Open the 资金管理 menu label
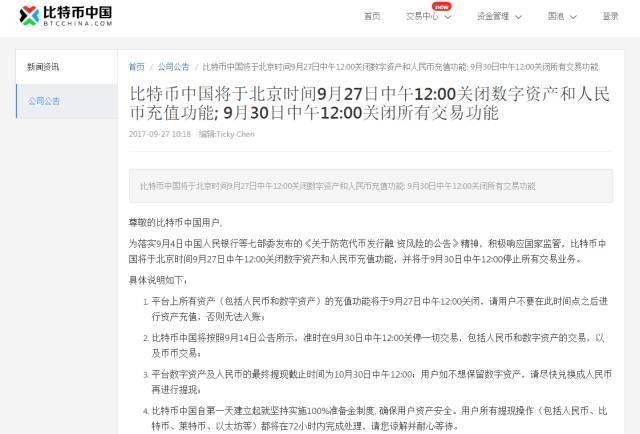The height and width of the screenshot is (434, 640). [493, 16]
